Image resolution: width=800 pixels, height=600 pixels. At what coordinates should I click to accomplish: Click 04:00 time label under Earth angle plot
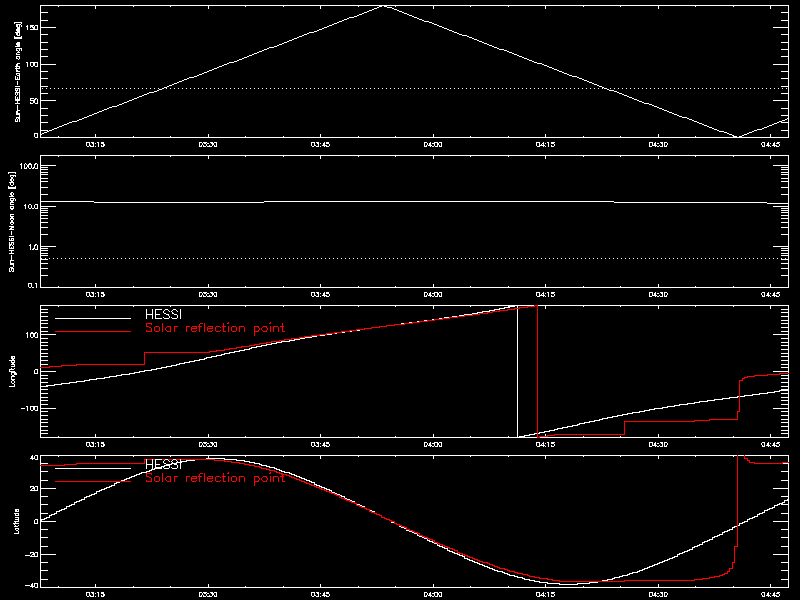pos(433,145)
